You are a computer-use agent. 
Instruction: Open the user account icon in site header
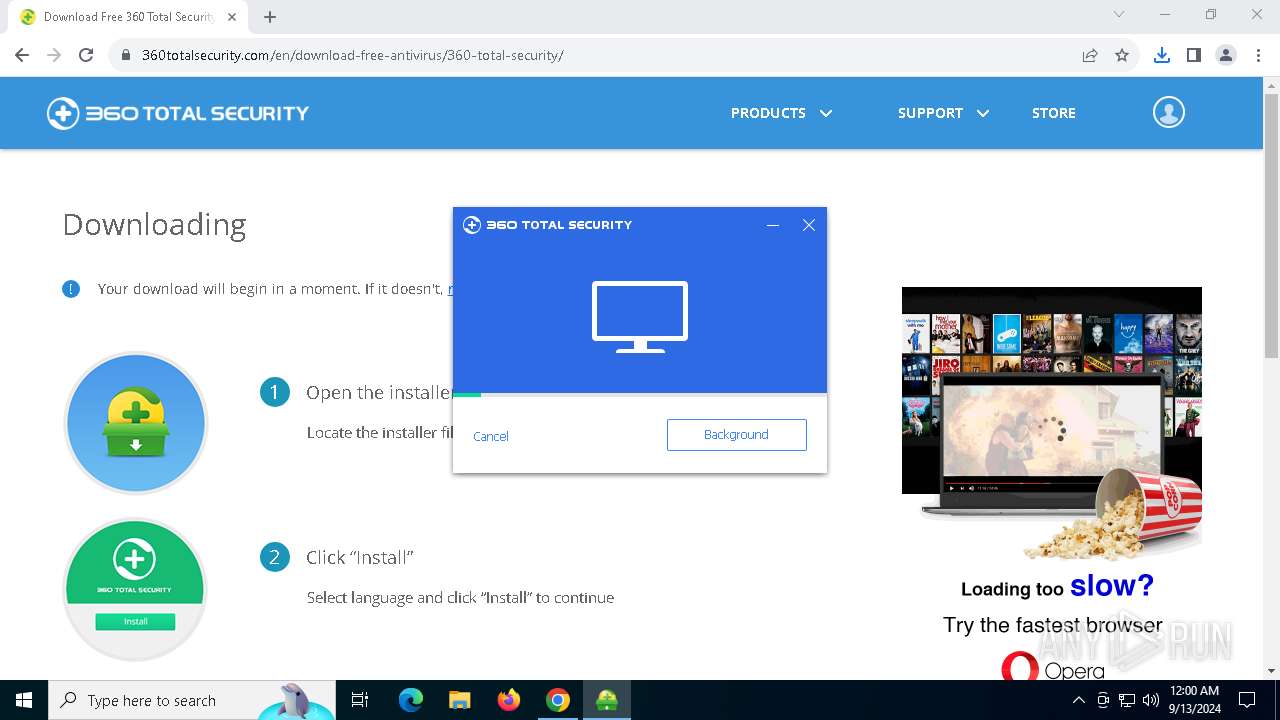click(1169, 112)
